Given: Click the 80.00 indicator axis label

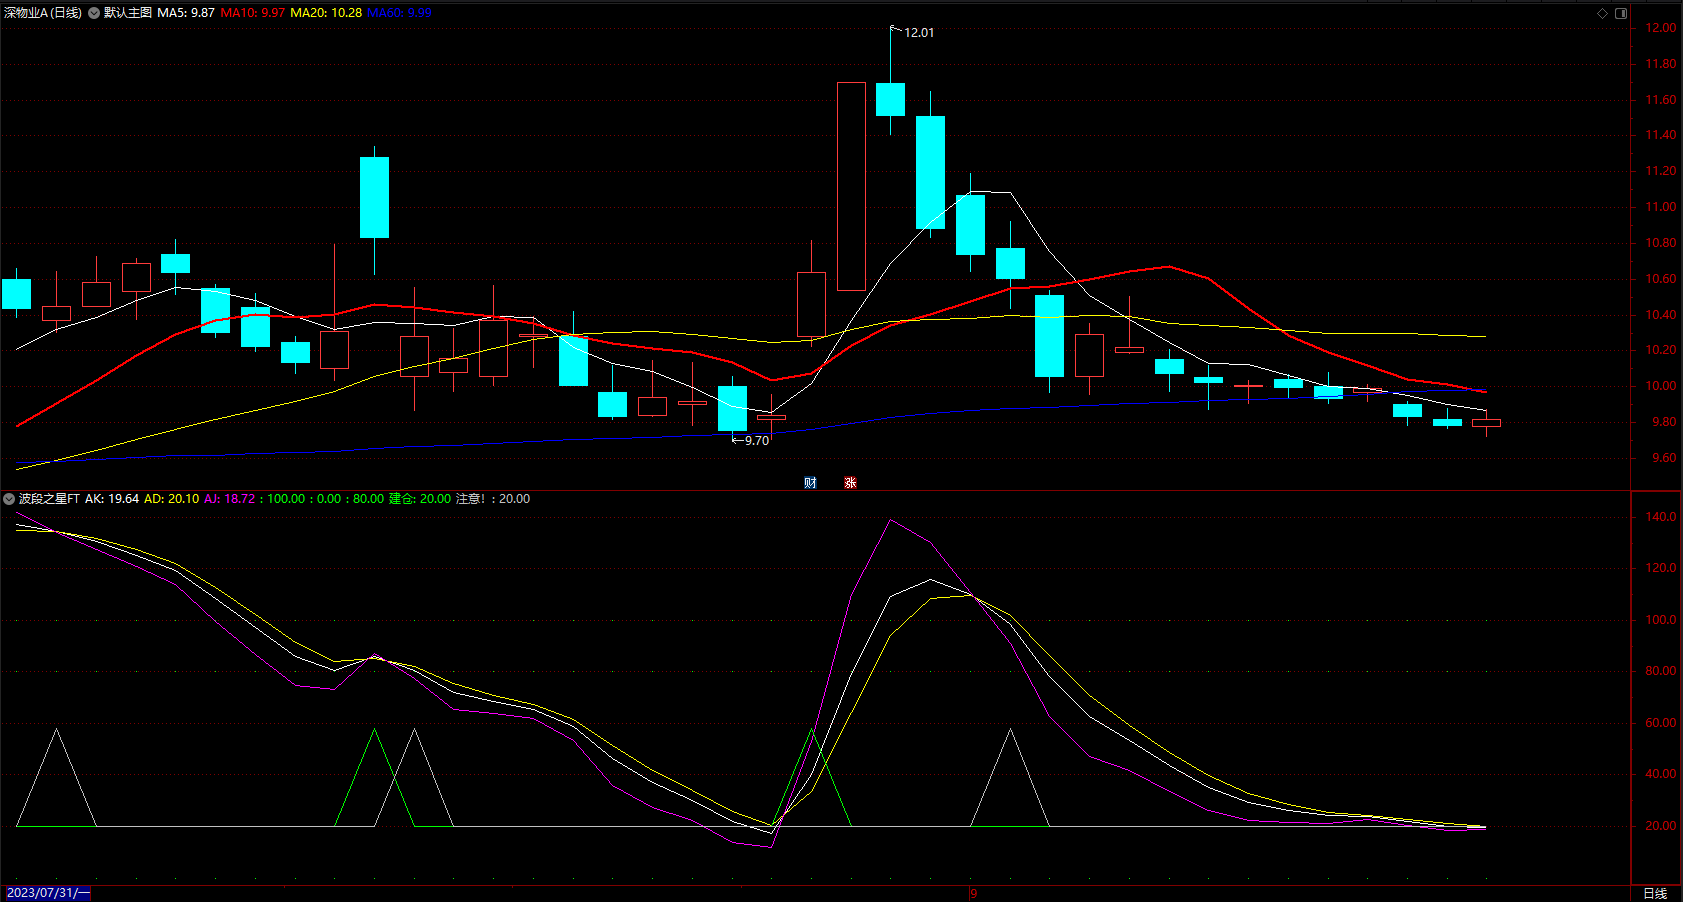Looking at the screenshot, I should pos(1661,671).
